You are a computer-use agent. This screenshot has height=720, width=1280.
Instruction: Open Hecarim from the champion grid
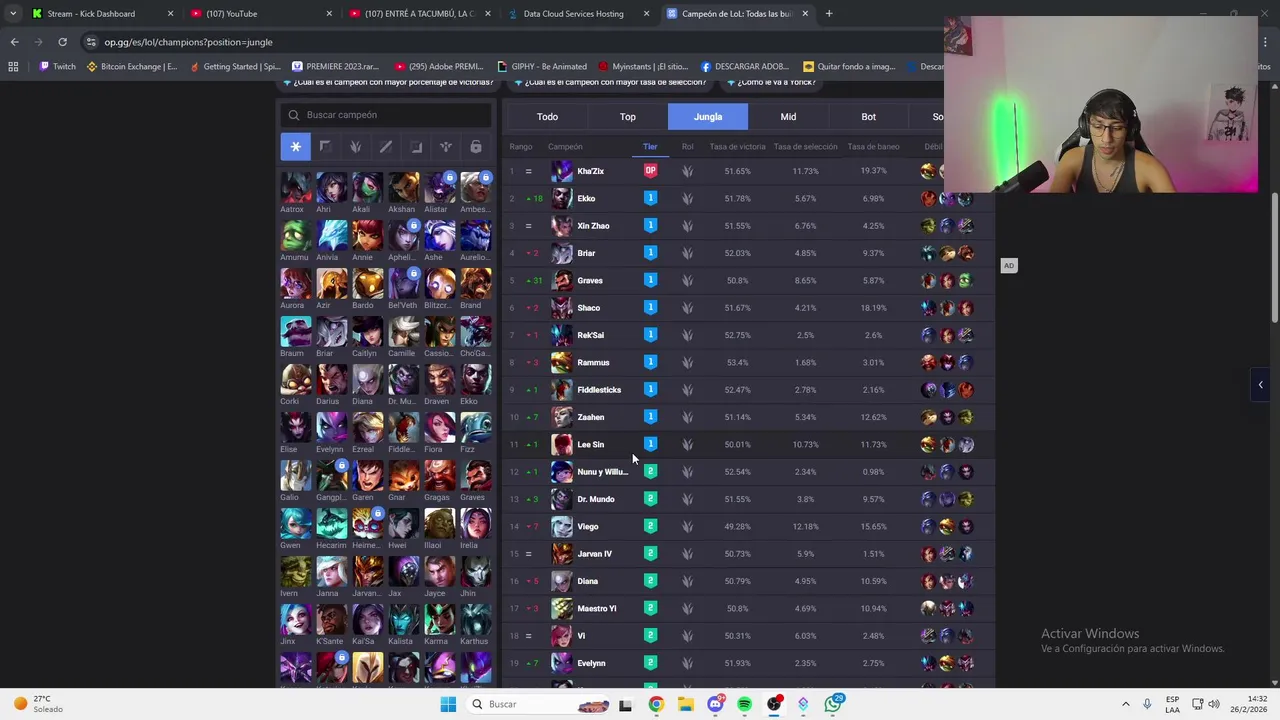tap(331, 524)
